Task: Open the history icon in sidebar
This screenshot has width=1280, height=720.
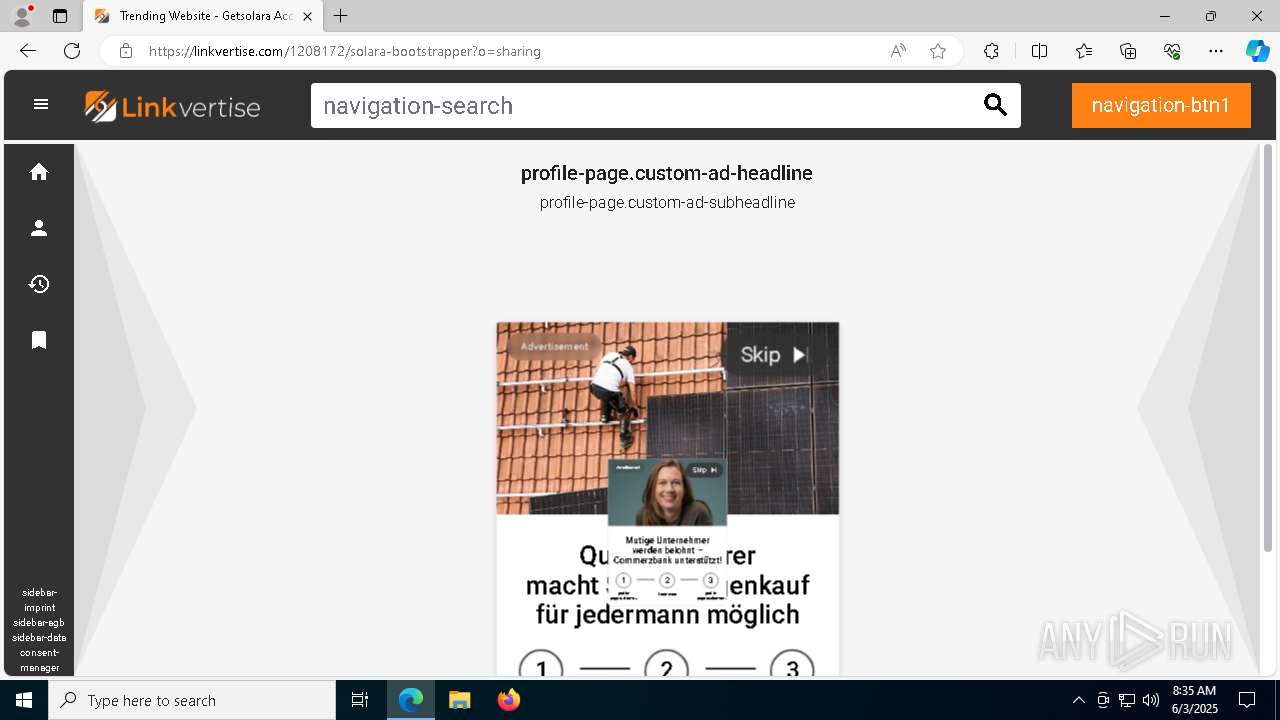Action: (39, 284)
